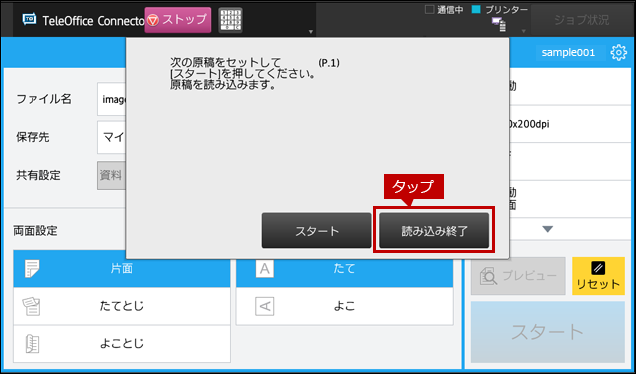
Task: Click the TeleOffice Connector logo icon
Action: coord(29,19)
